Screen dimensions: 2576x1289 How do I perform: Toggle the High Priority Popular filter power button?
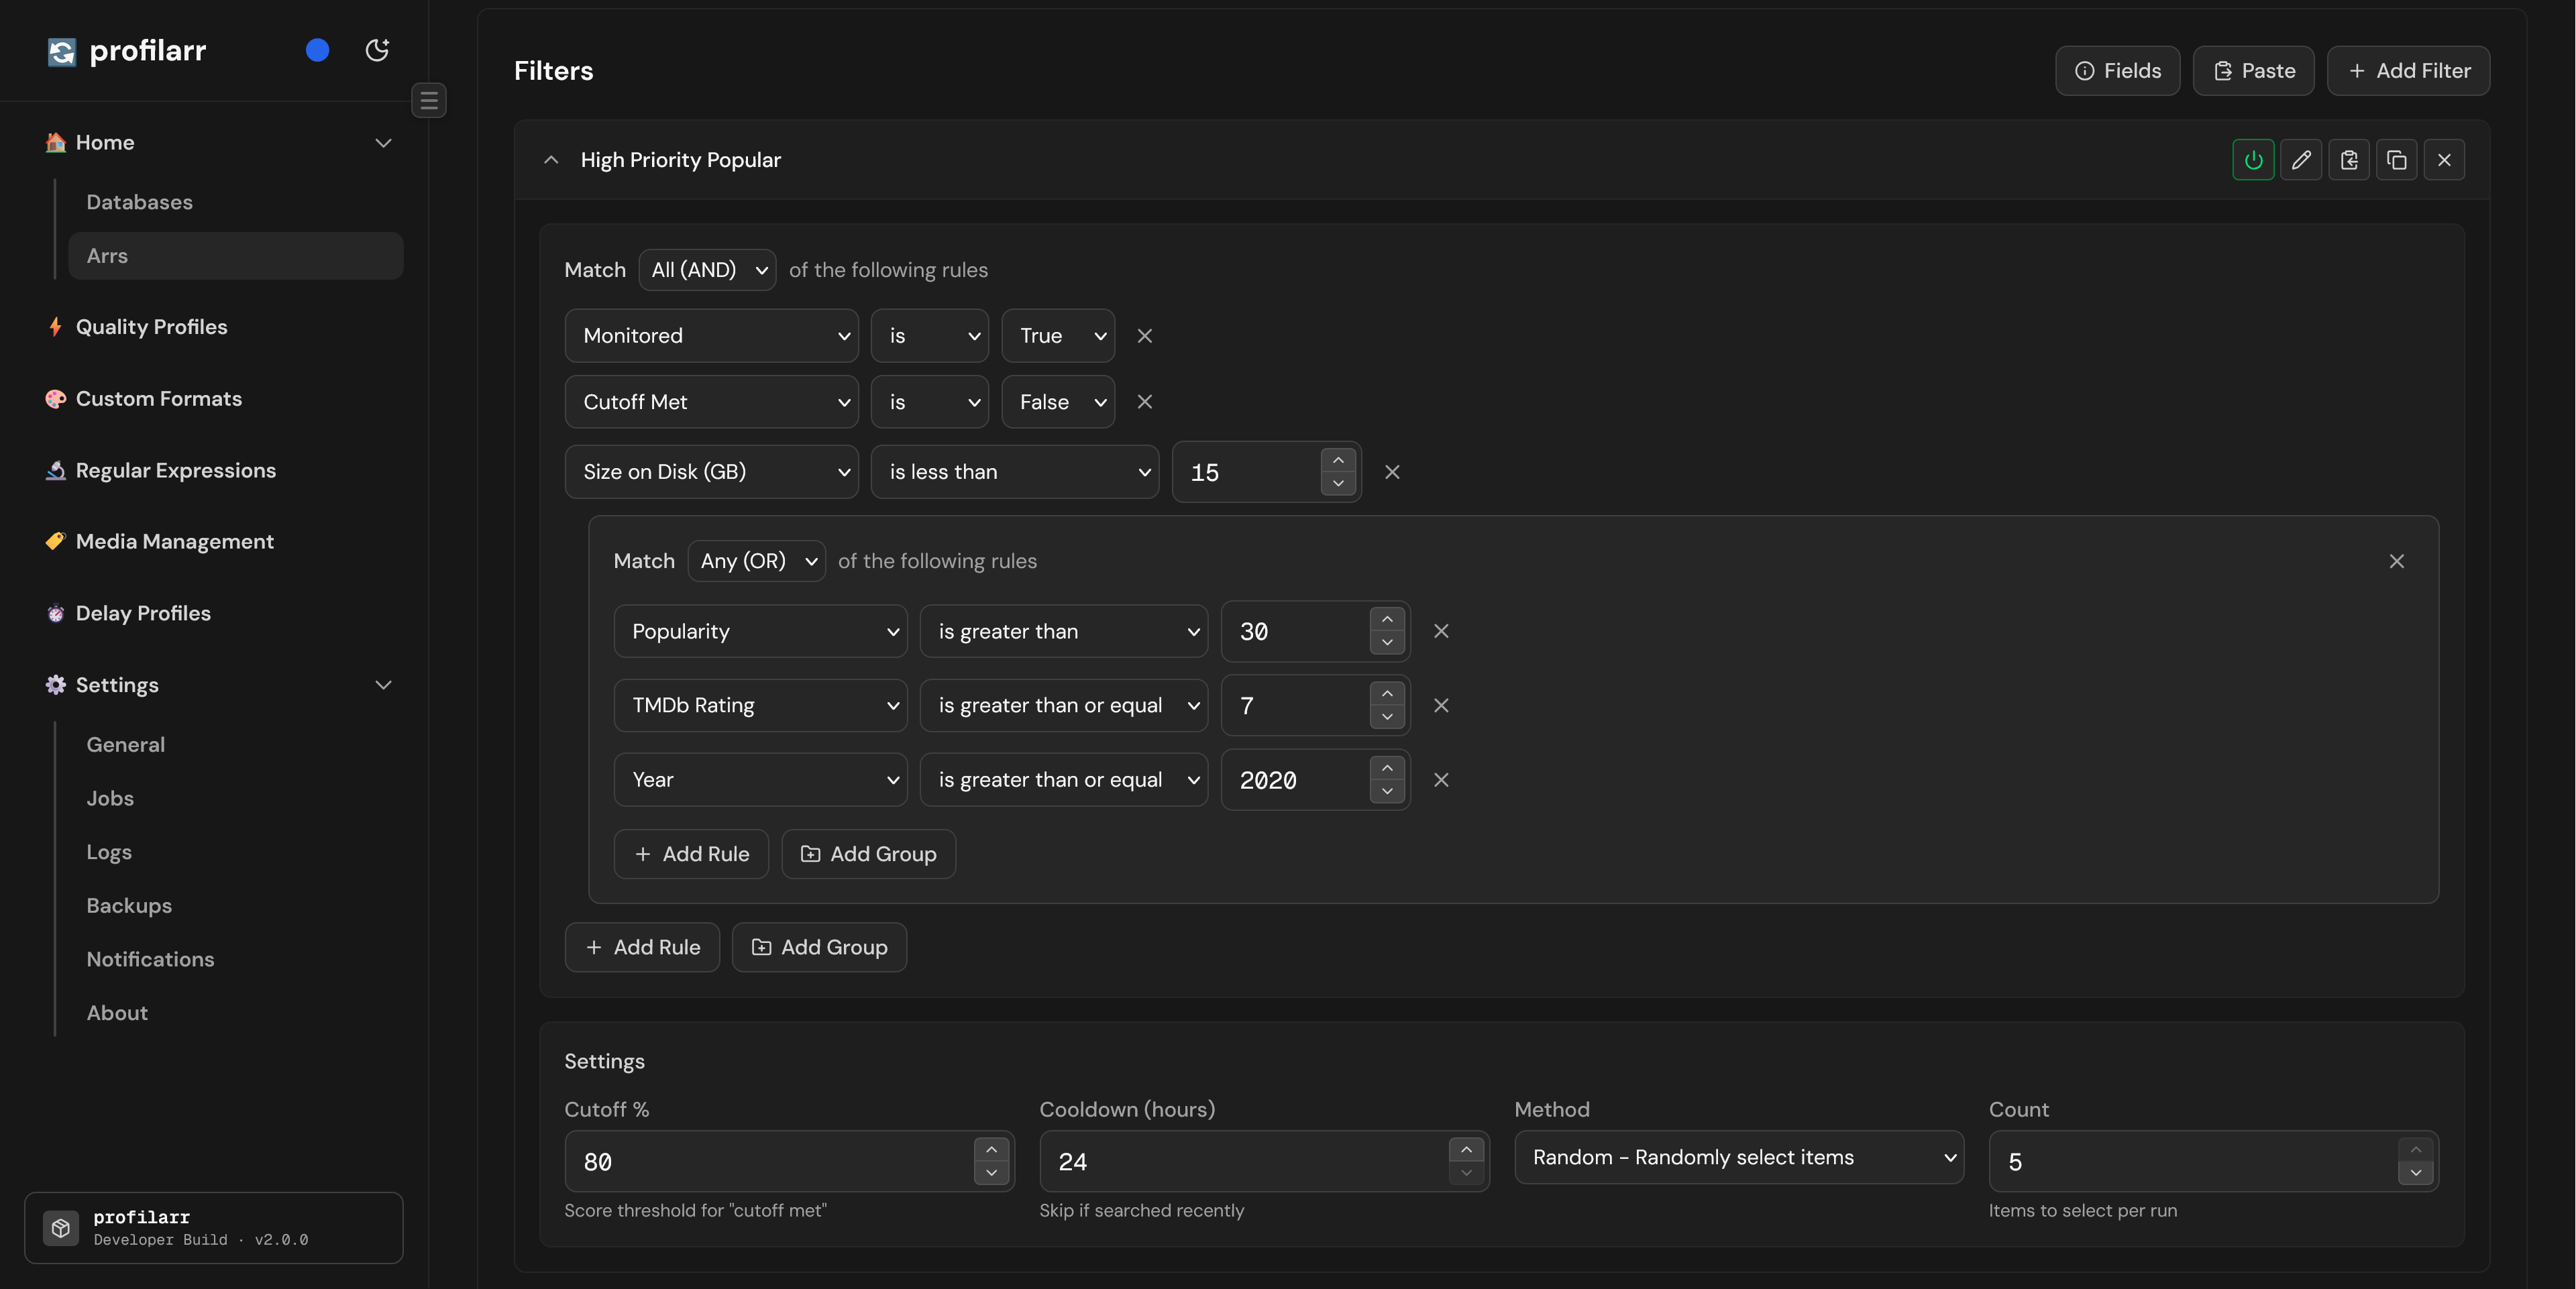(2253, 160)
